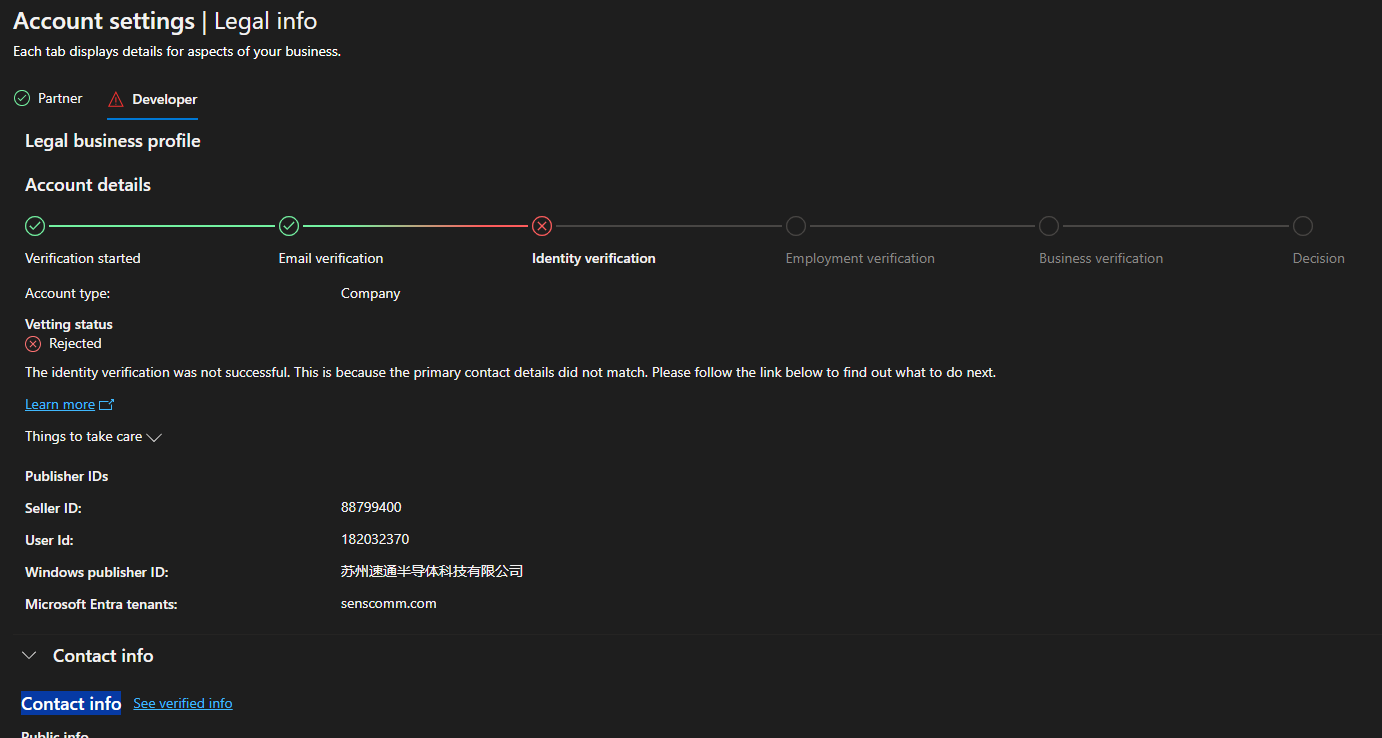Expand Things to take care

[x=93, y=436]
